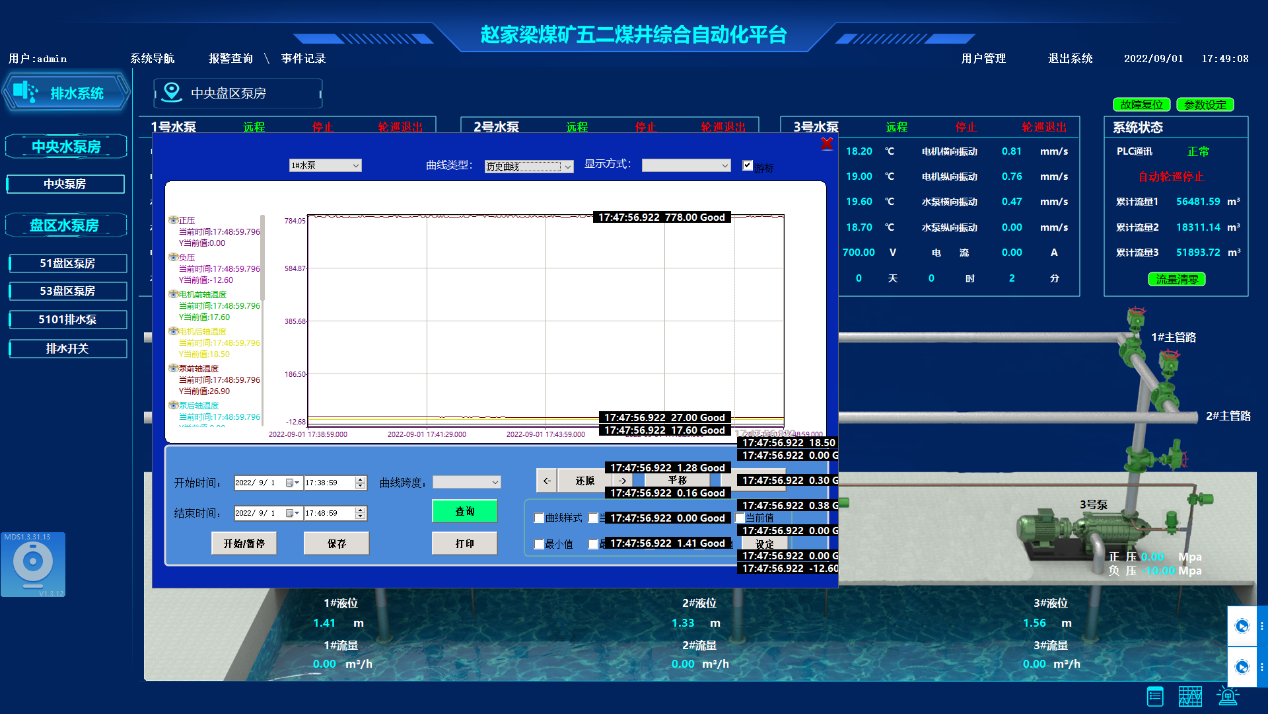Open the 1#水泵 pump selection dropdown
The image size is (1268, 714).
(x=325, y=165)
